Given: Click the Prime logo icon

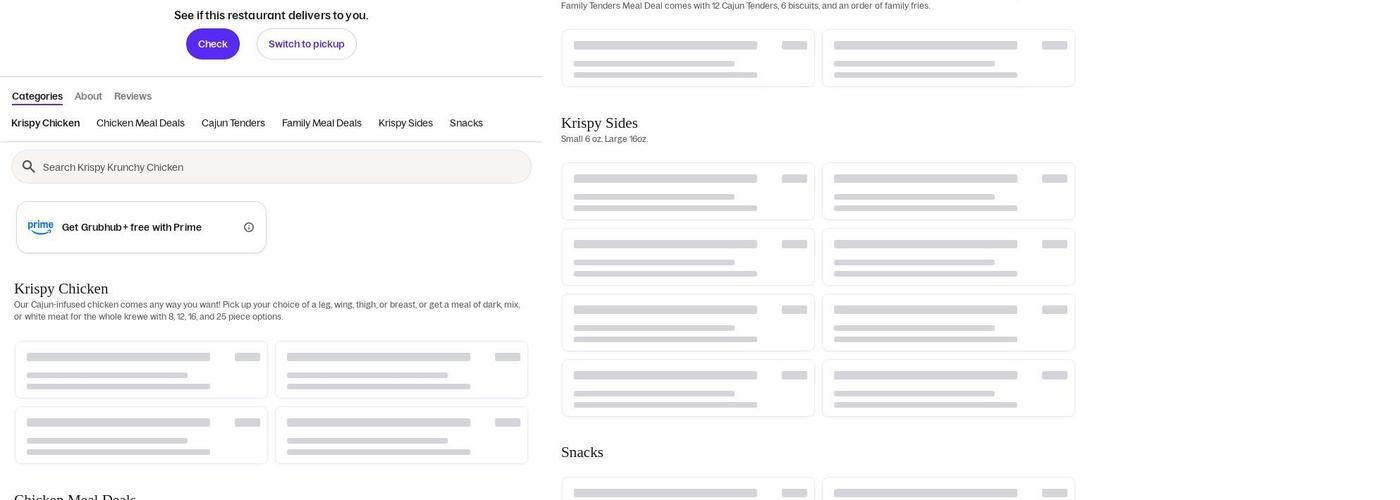Looking at the screenshot, I should tap(41, 227).
